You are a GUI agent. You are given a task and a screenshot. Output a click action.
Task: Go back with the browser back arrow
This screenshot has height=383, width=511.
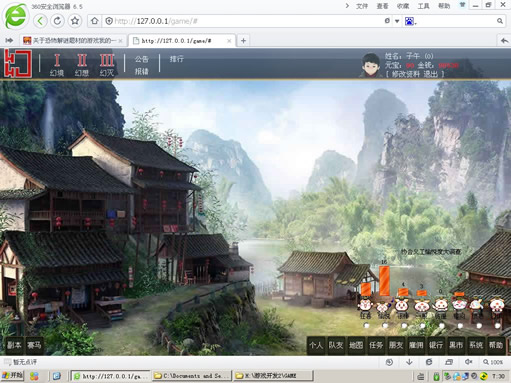40,21
